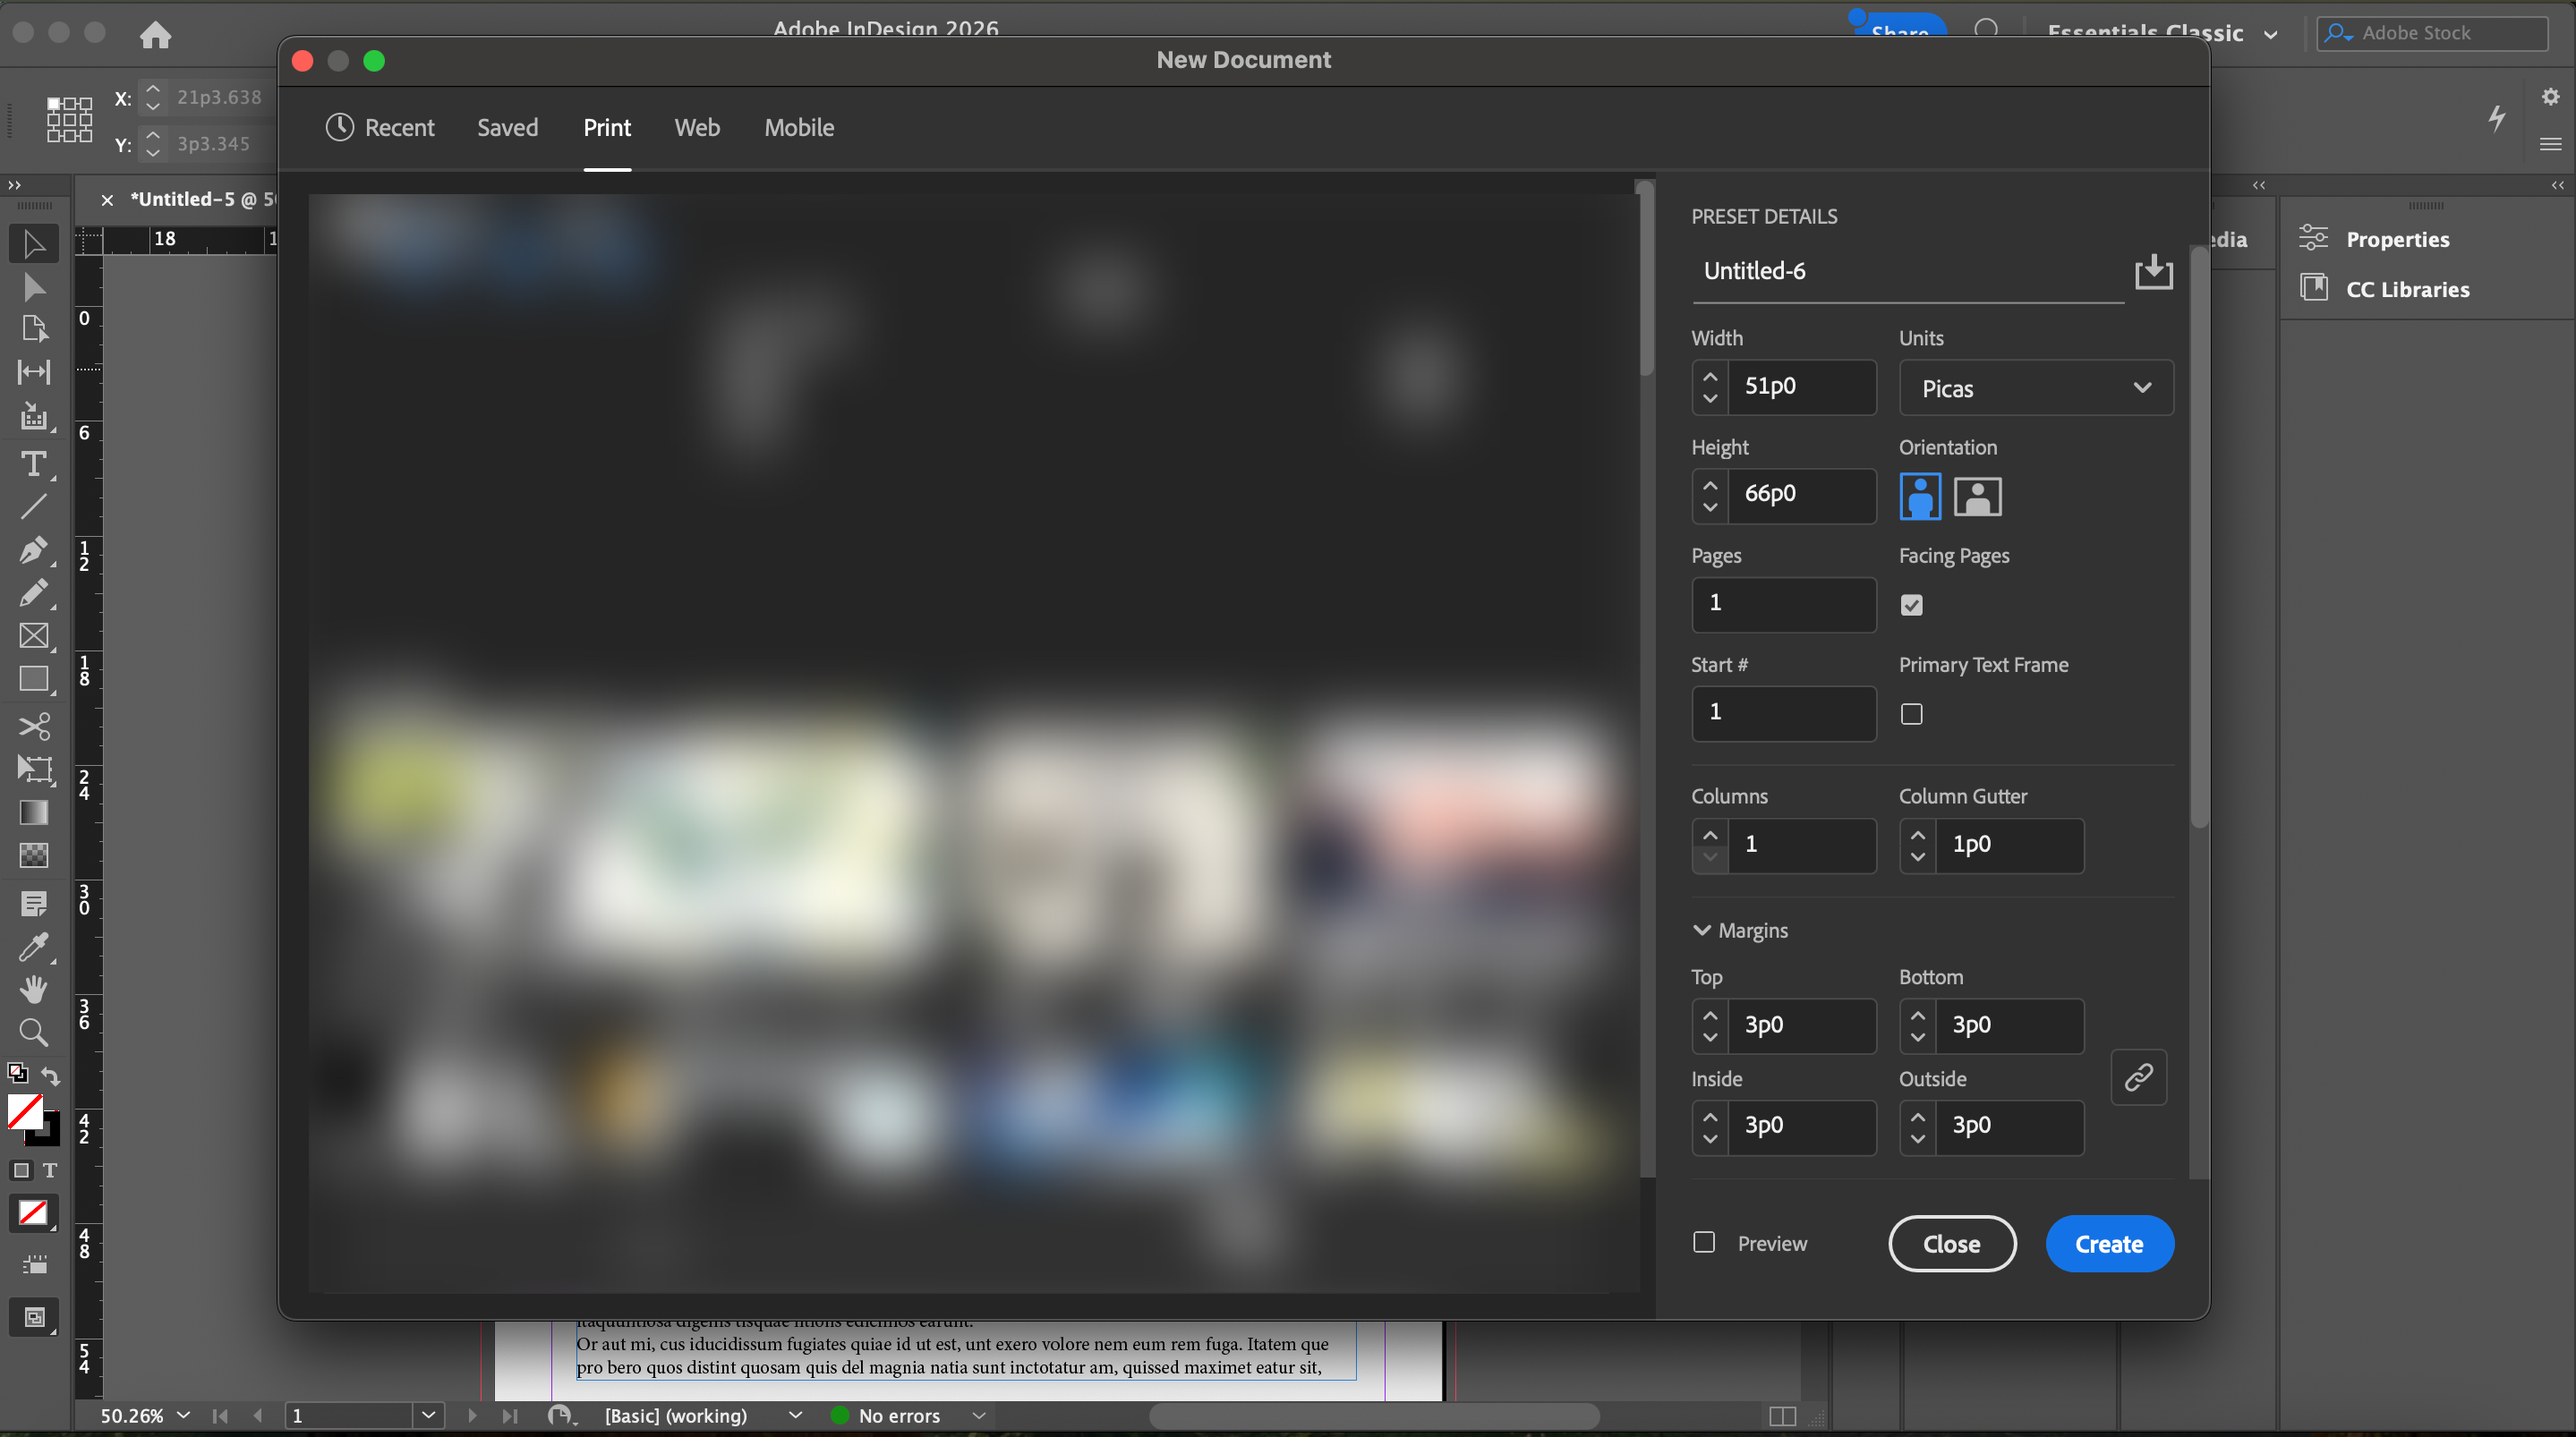Click the Close button in dialog

click(1951, 1244)
